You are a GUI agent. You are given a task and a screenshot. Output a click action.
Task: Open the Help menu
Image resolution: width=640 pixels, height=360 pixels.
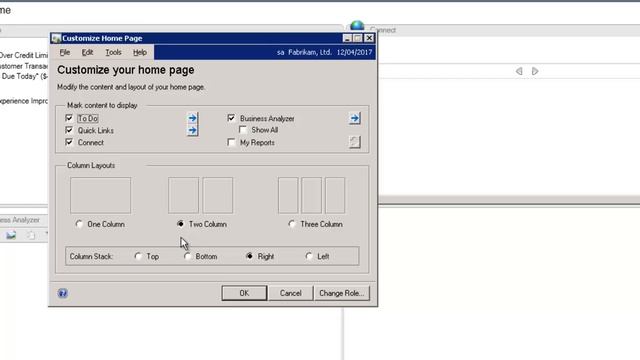coord(140,52)
